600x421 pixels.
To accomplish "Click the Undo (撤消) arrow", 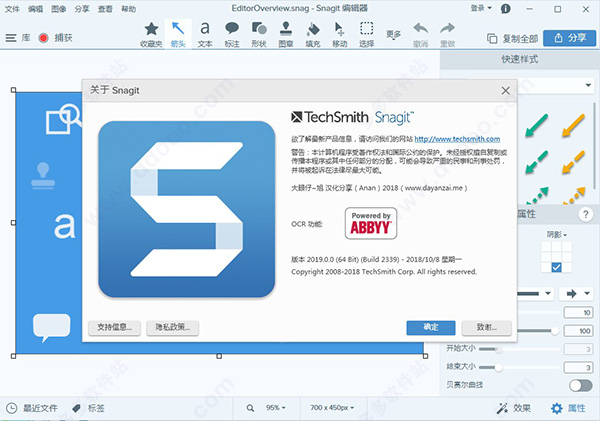I will point(421,34).
